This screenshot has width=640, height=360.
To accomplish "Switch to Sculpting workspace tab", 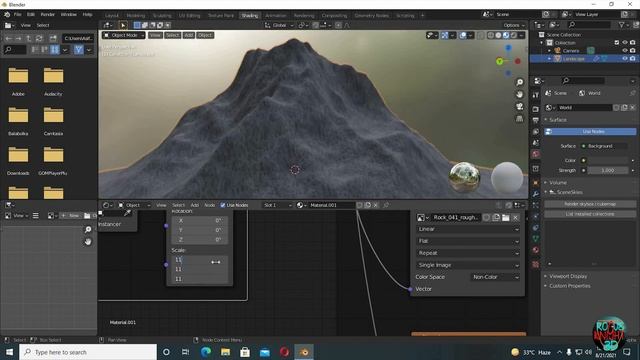I will click(x=162, y=16).
